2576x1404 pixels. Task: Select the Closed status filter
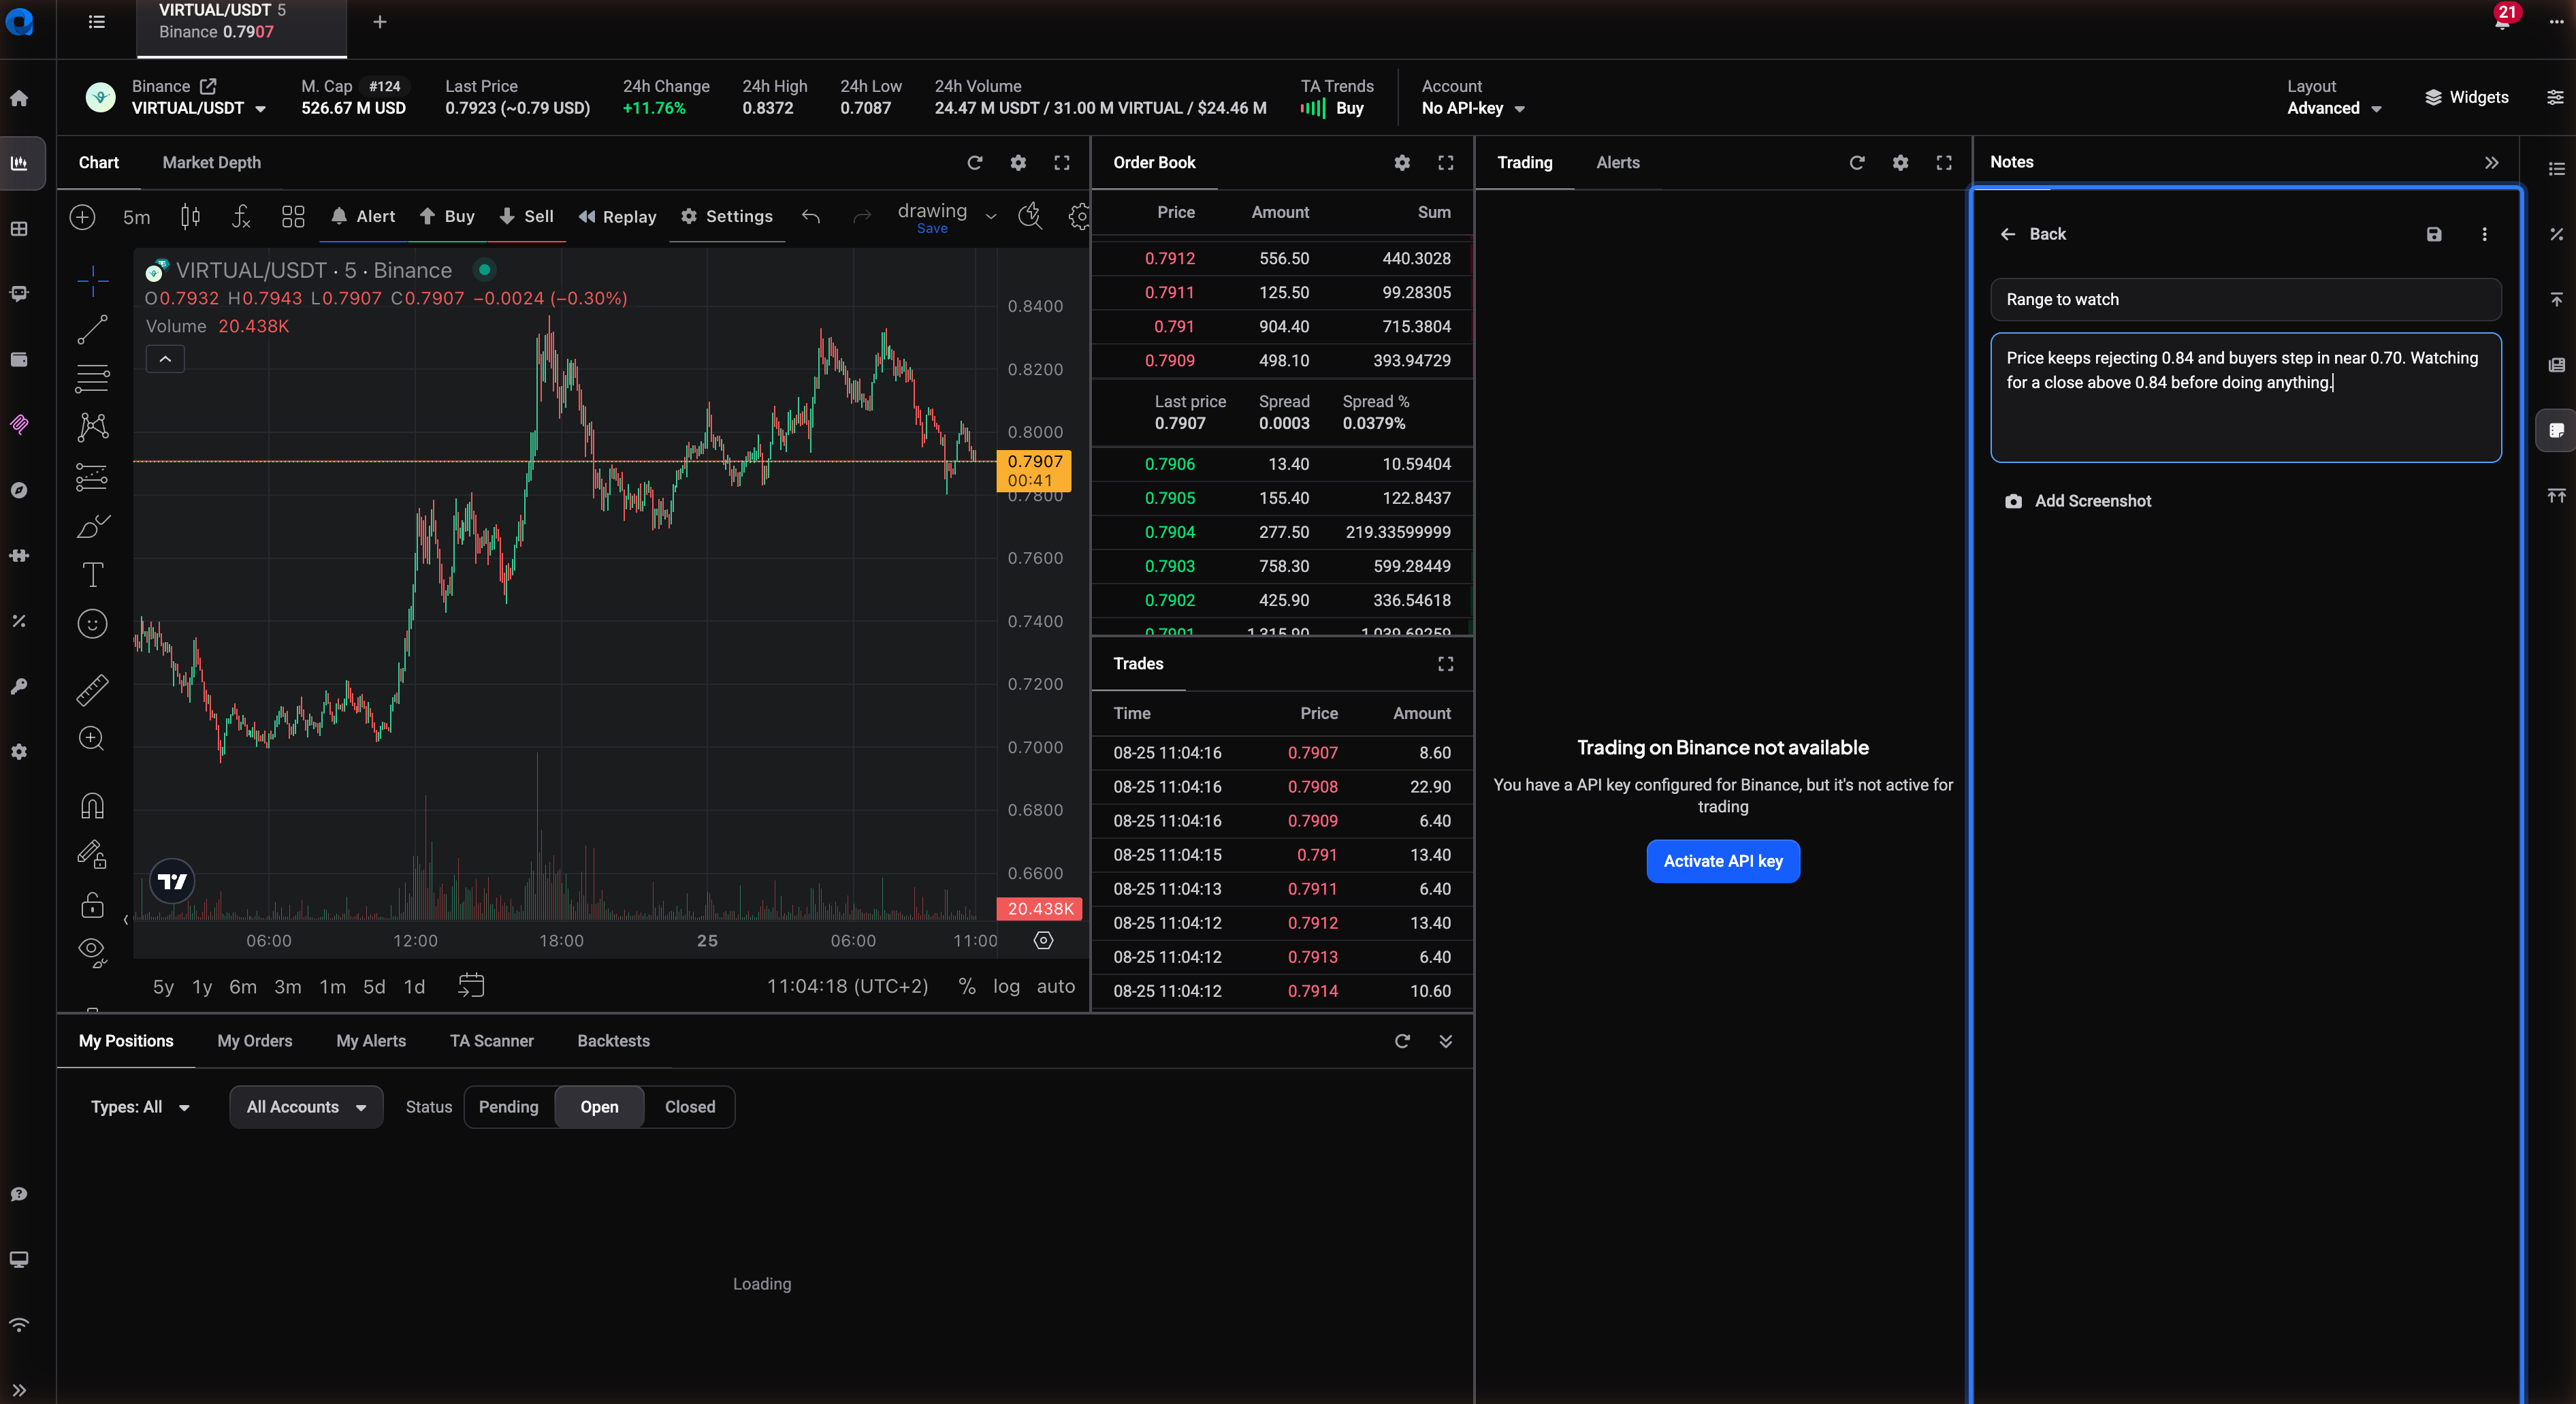[x=690, y=1107]
